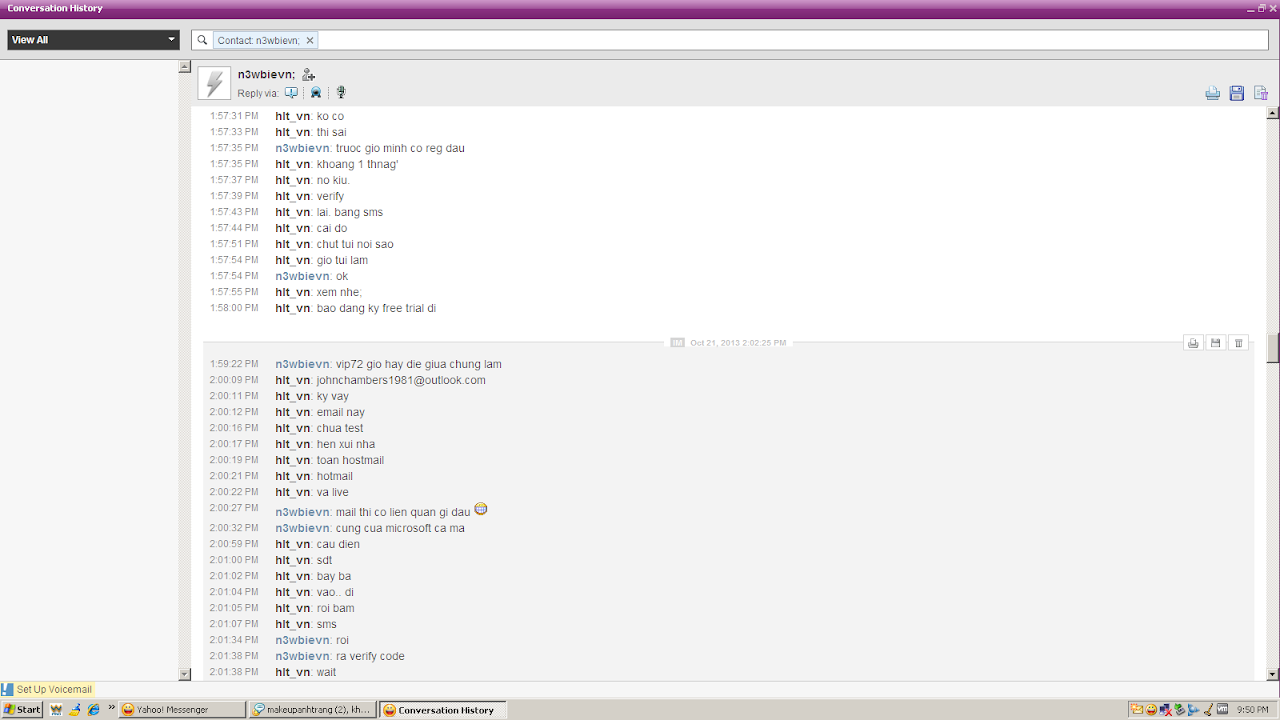Click message 'vip72 gio hay die giua chung lam'
Image resolution: width=1280 pixels, height=720 pixels.
tap(419, 364)
